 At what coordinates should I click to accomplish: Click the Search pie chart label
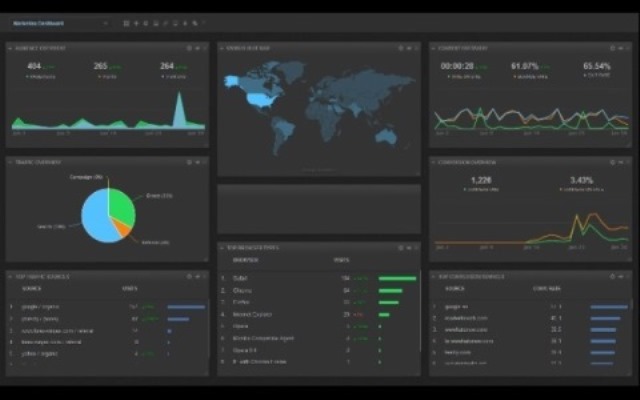[x=51, y=226]
